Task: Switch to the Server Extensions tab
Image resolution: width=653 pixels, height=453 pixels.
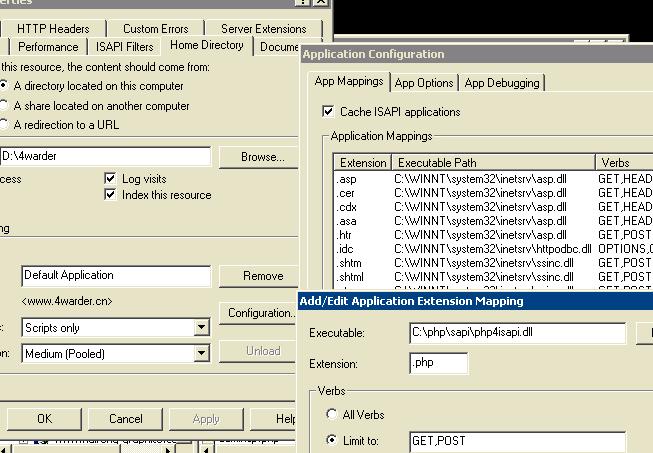Action: 264,29
